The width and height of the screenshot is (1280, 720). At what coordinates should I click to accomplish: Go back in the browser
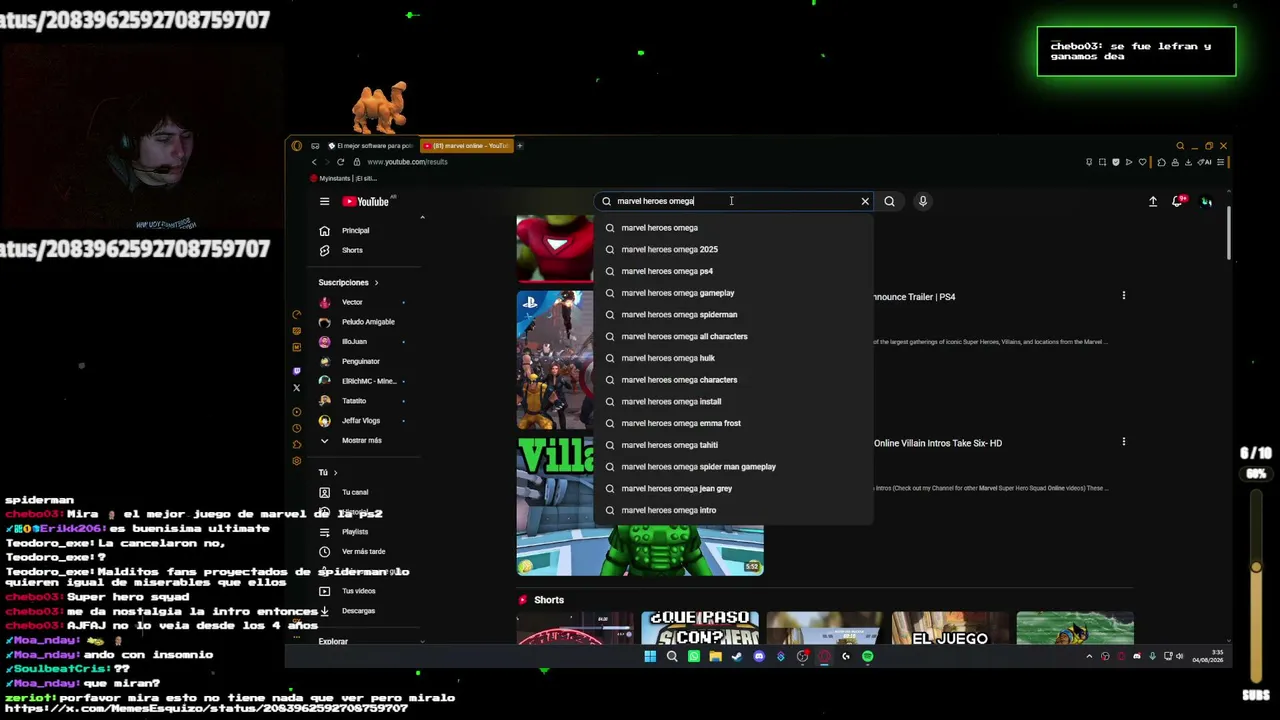pyautogui.click(x=314, y=162)
